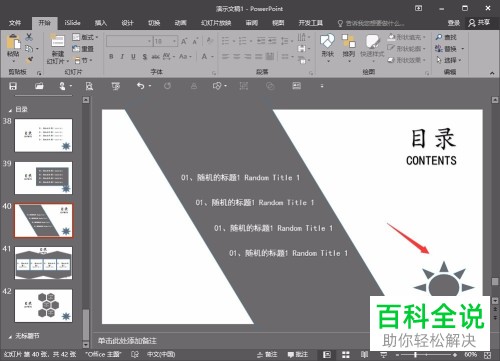Collapse the ribbon with the chevron

492,73
